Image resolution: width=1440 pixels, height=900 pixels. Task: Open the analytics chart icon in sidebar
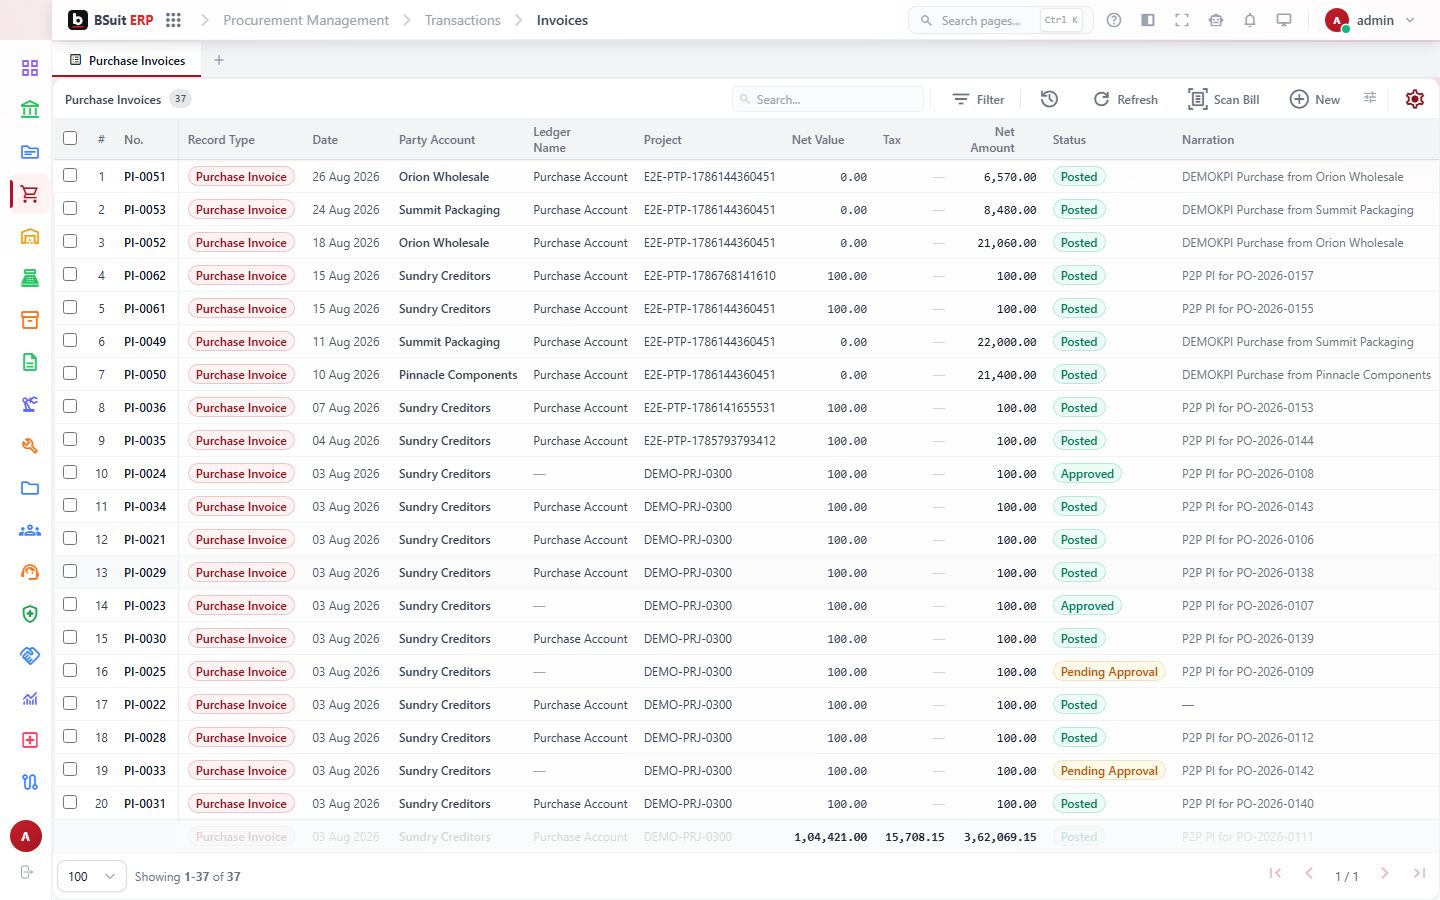[30, 698]
